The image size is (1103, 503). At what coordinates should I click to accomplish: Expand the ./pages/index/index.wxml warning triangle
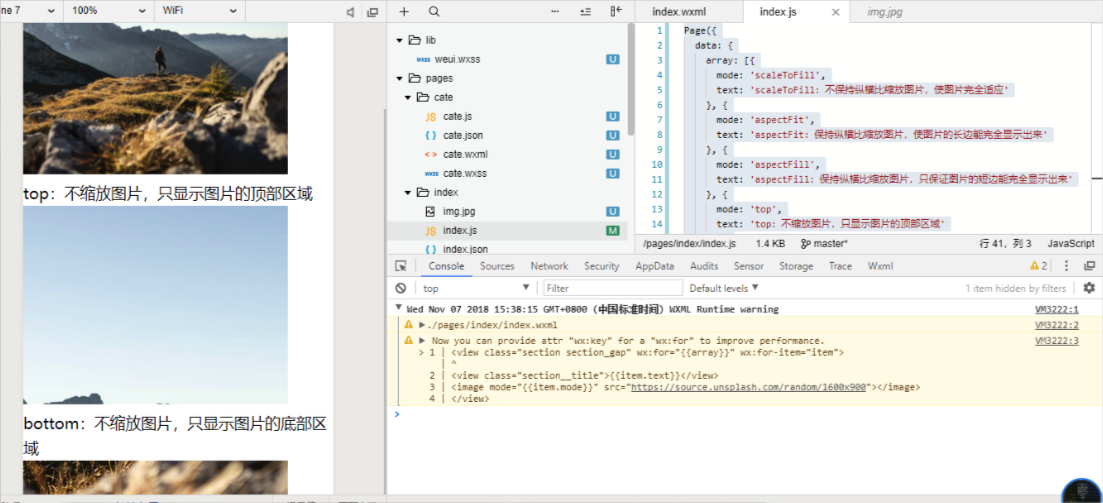(x=422, y=325)
